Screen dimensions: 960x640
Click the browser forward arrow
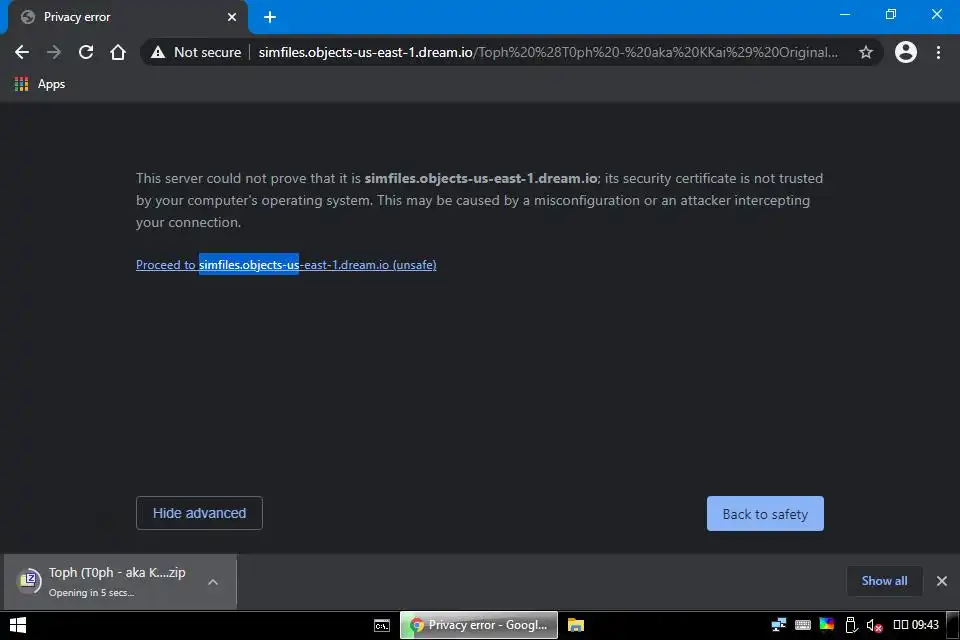[x=54, y=53]
